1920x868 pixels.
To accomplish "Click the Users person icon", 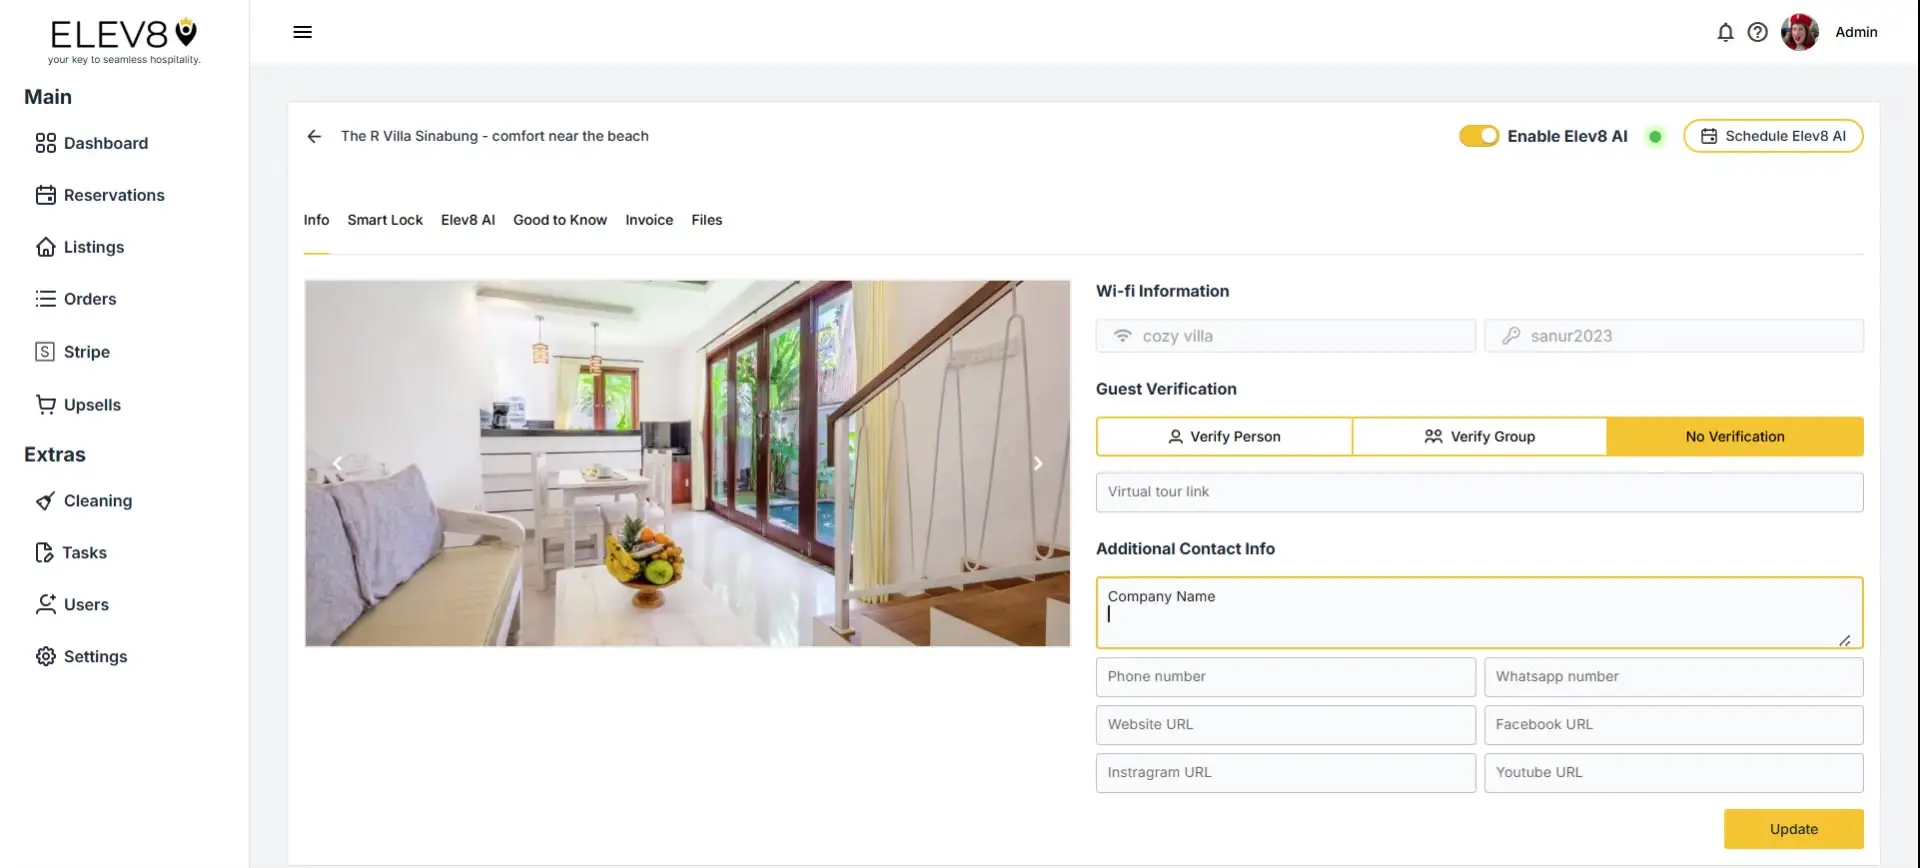I will tap(46, 604).
